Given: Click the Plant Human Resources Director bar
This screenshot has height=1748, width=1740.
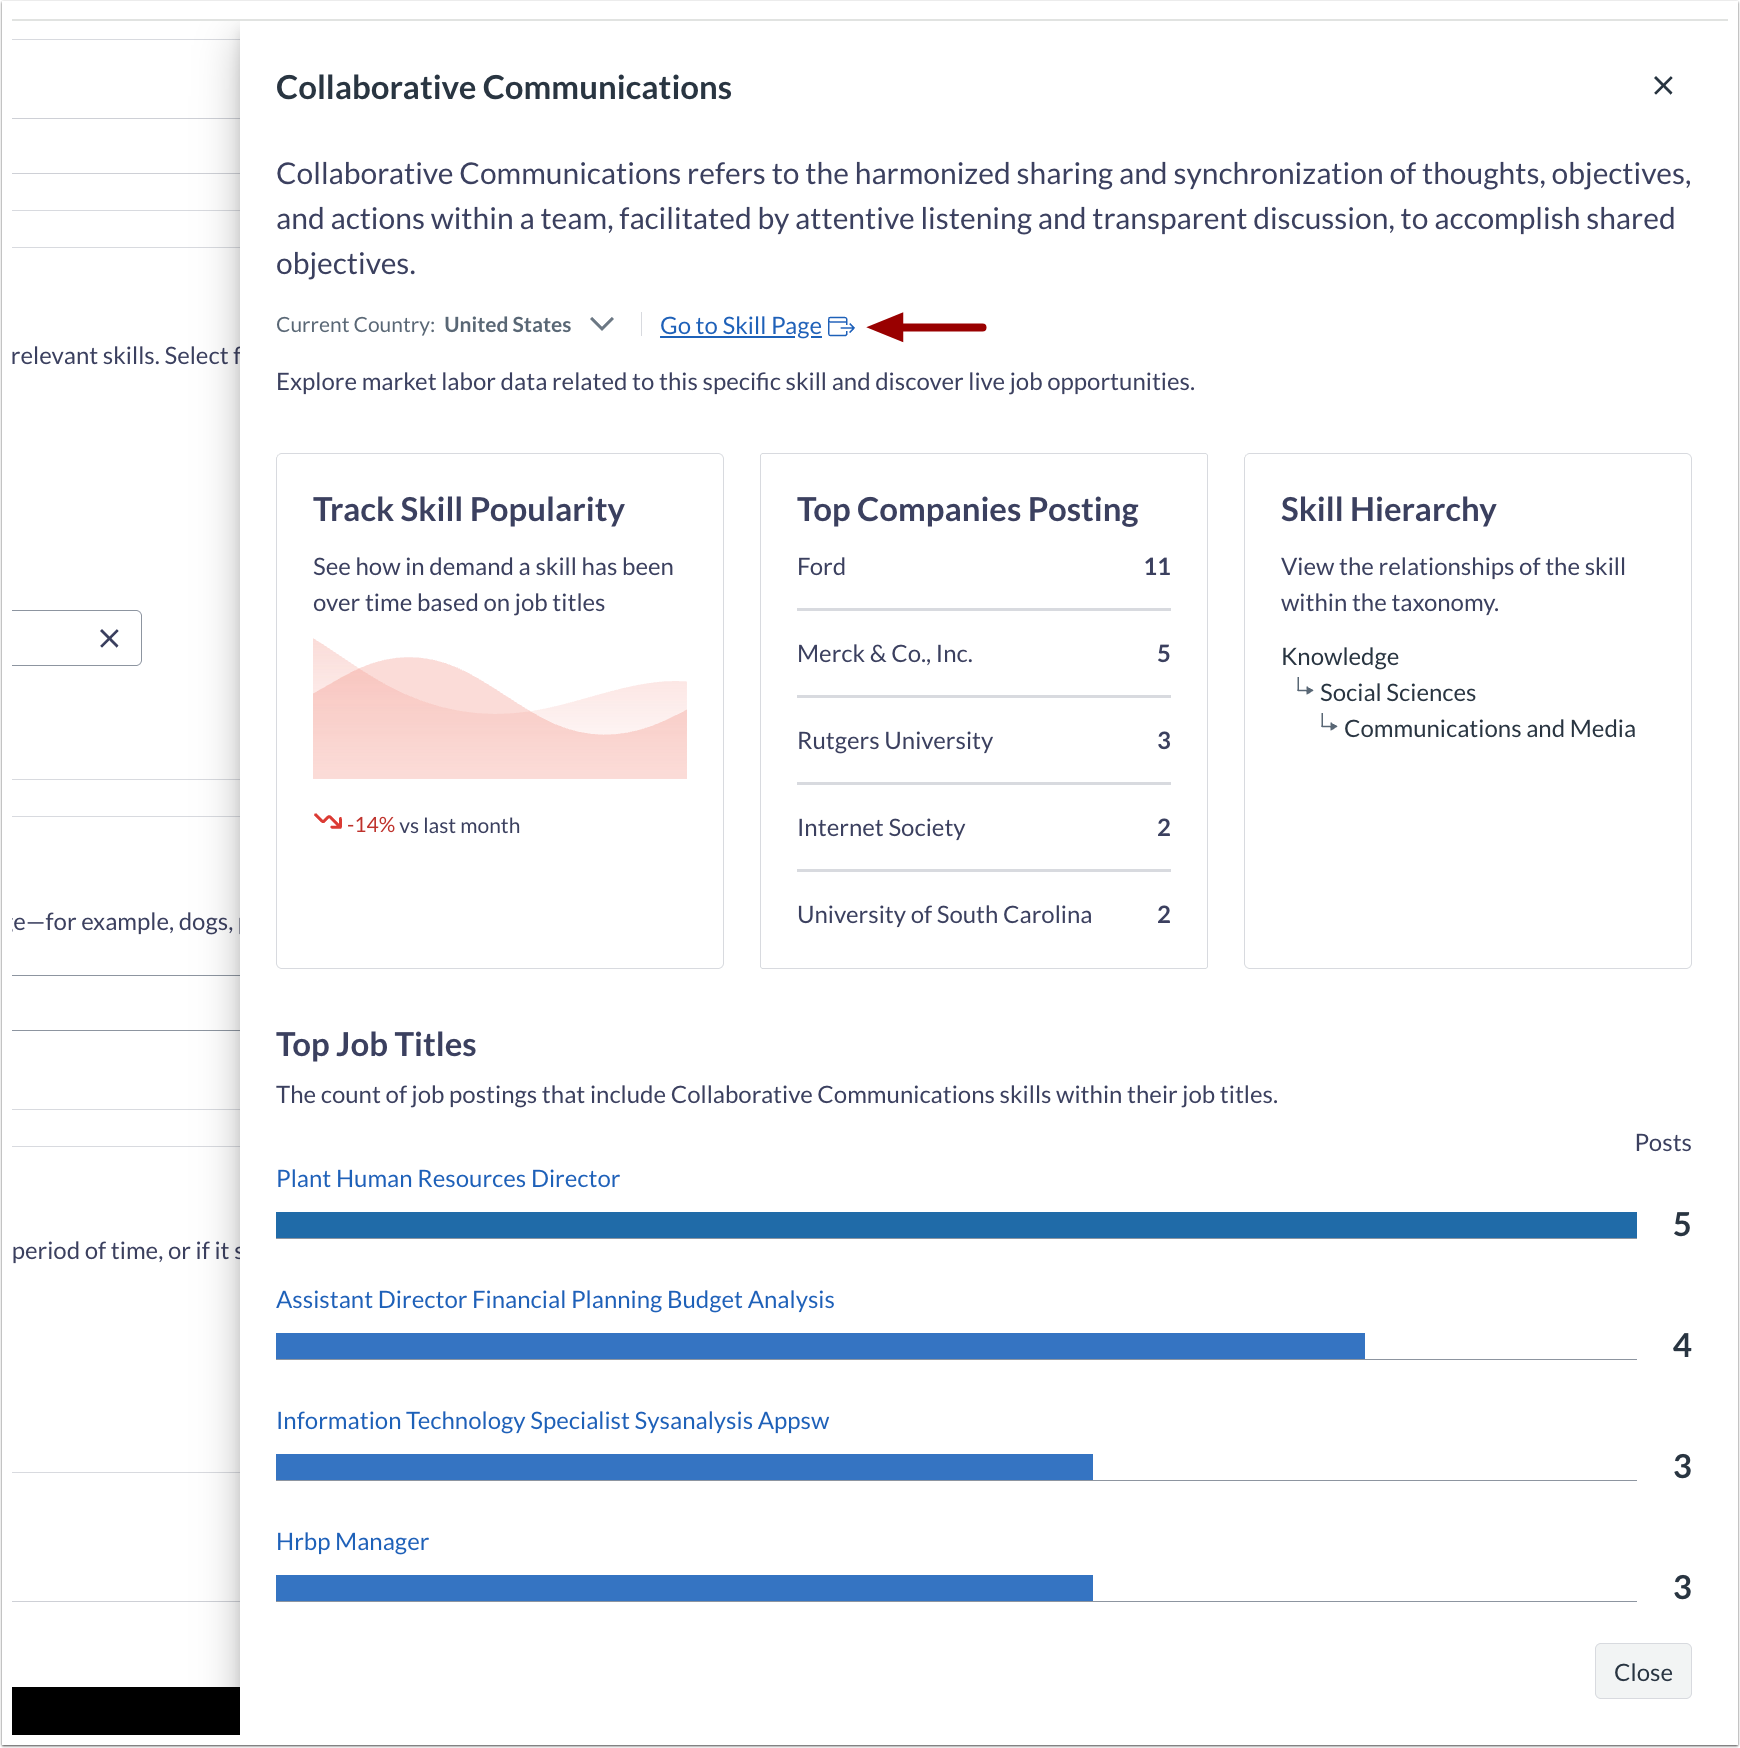Looking at the screenshot, I should pos(956,1225).
